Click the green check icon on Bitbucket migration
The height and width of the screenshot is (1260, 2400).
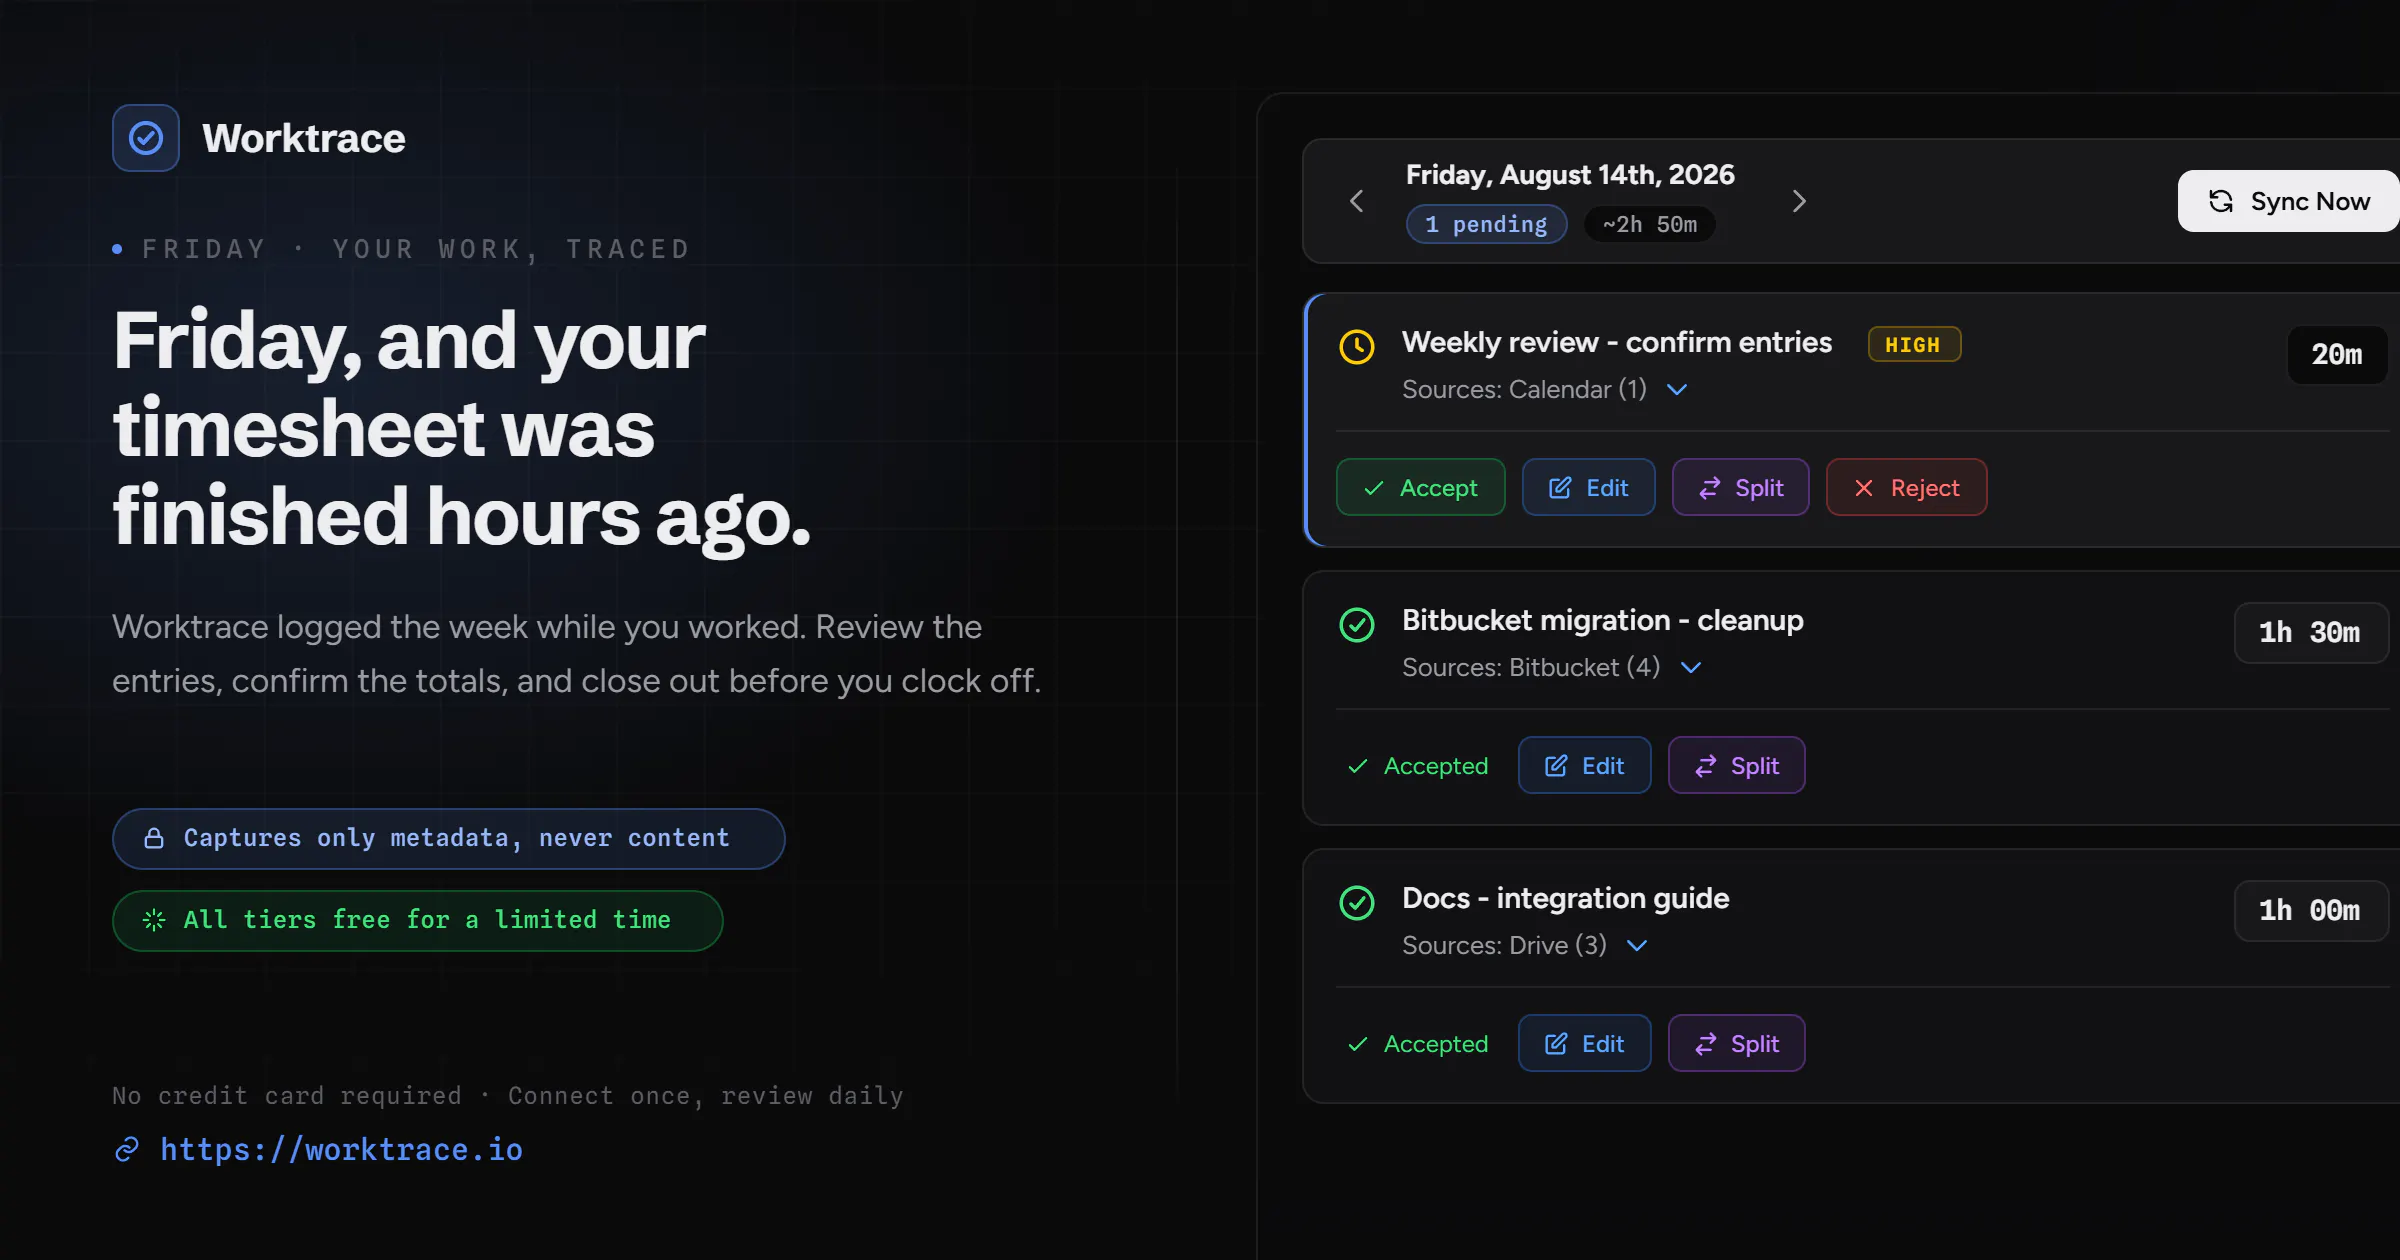pyautogui.click(x=1357, y=625)
